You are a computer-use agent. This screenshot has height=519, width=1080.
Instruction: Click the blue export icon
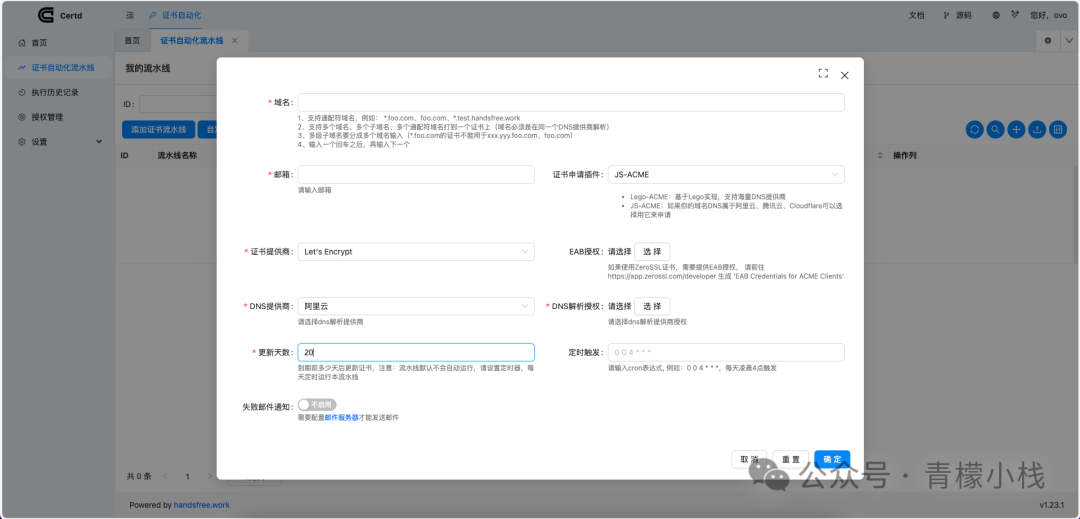click(x=1037, y=129)
